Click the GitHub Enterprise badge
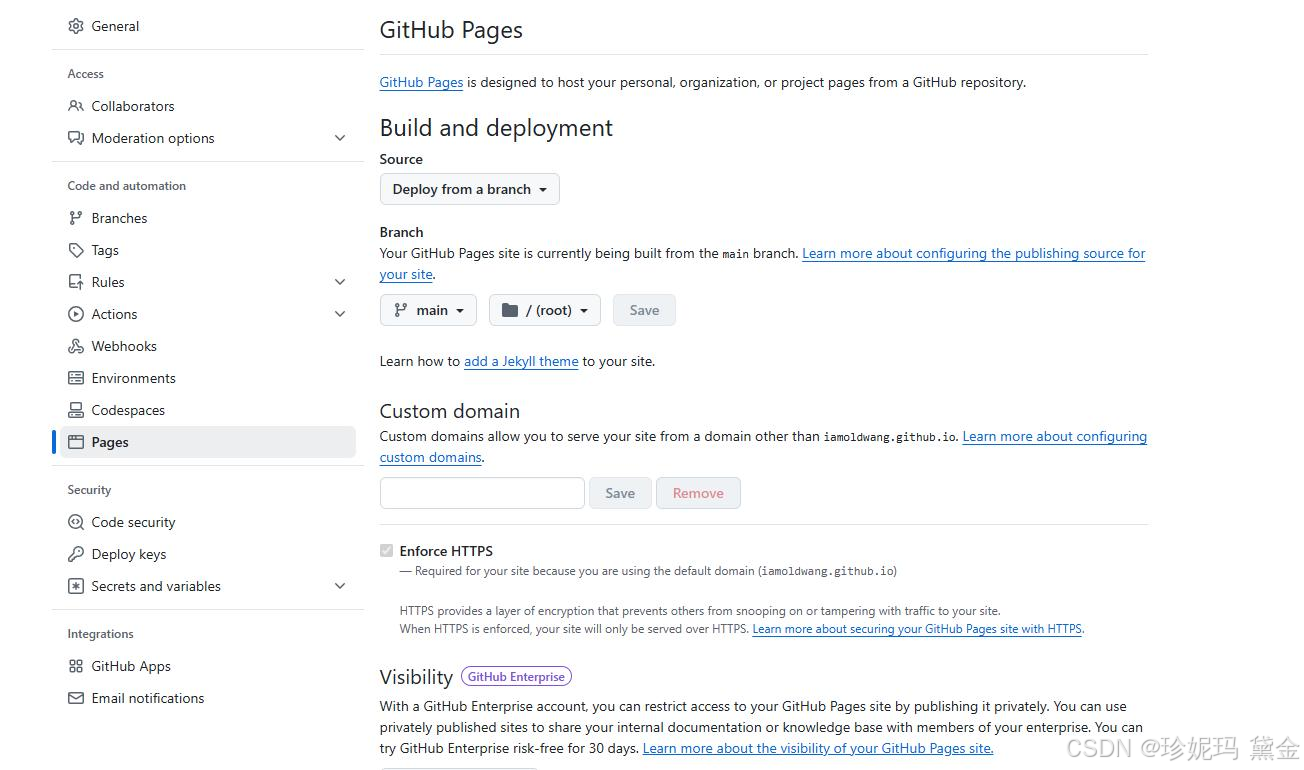Image resolution: width=1304 pixels, height=770 pixels. coord(516,677)
